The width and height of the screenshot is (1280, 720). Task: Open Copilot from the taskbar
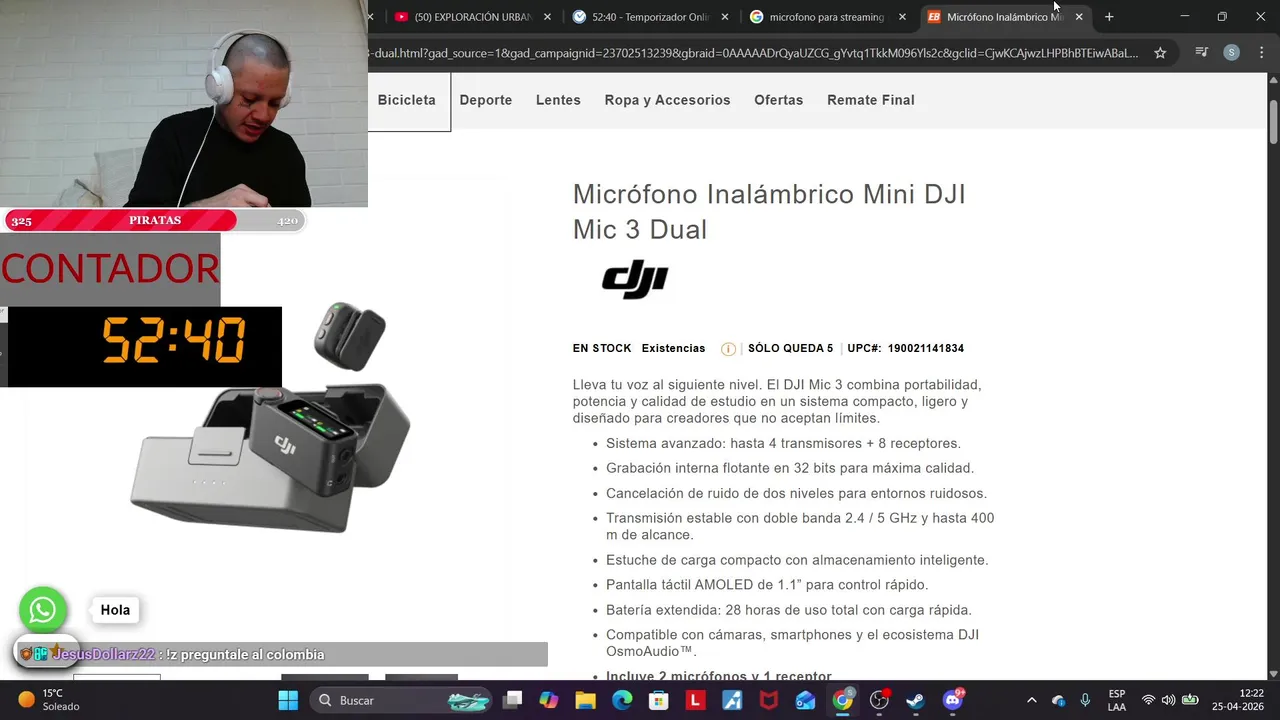click(x=549, y=700)
